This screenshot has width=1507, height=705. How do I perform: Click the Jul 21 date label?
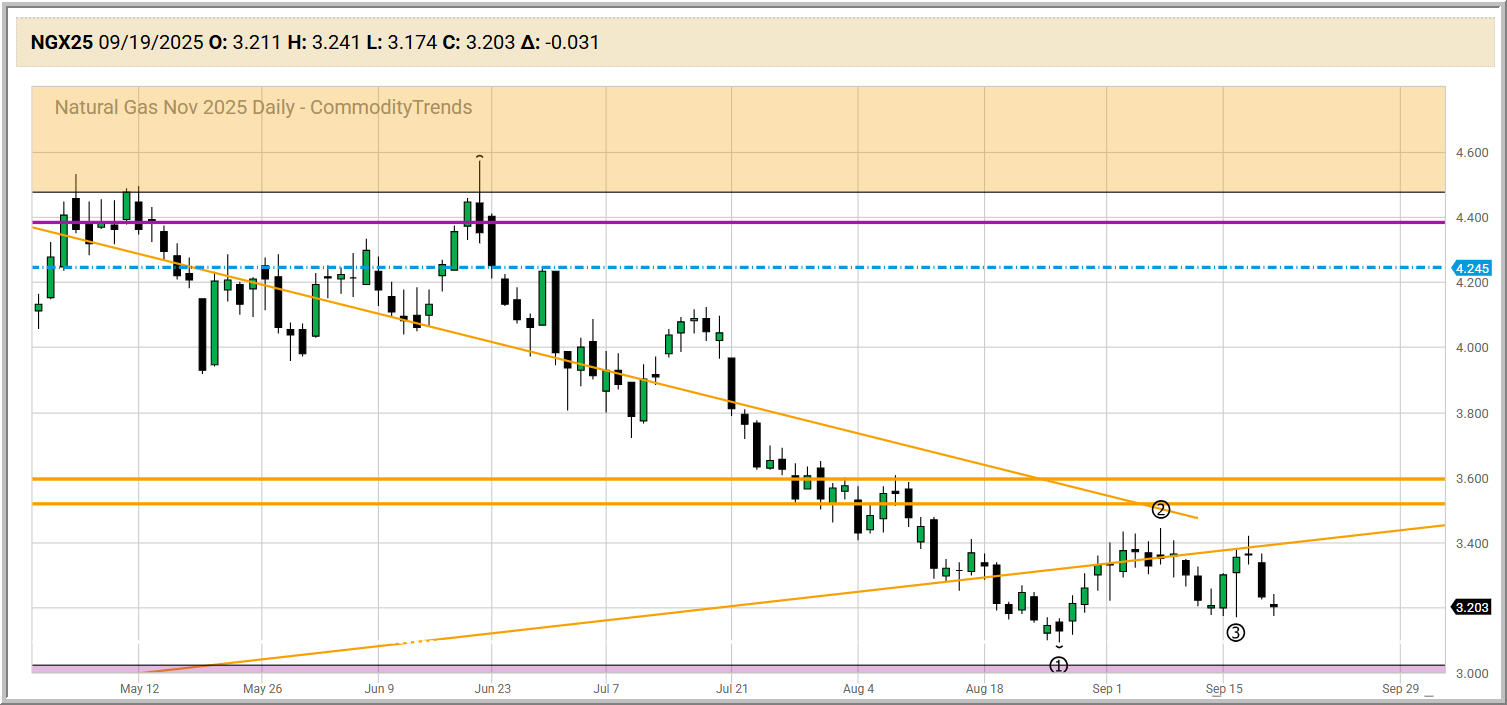tap(733, 689)
